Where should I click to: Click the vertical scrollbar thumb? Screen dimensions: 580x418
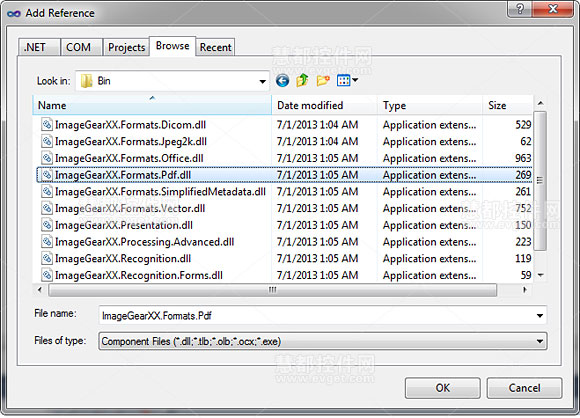[x=540, y=181]
